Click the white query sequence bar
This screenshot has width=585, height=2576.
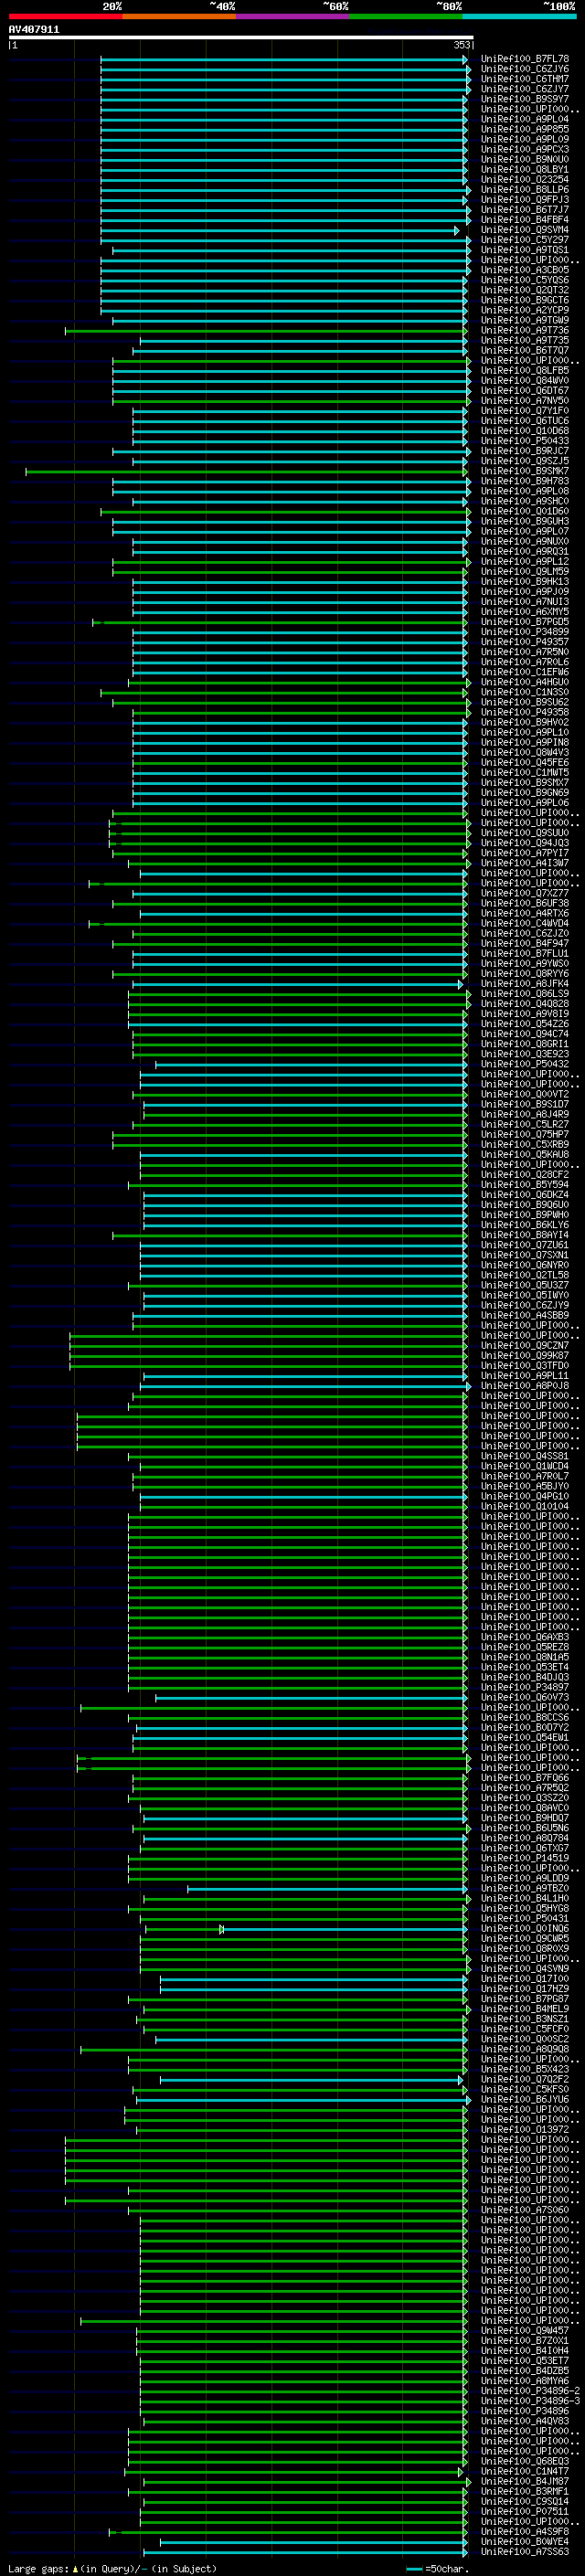[241, 37]
